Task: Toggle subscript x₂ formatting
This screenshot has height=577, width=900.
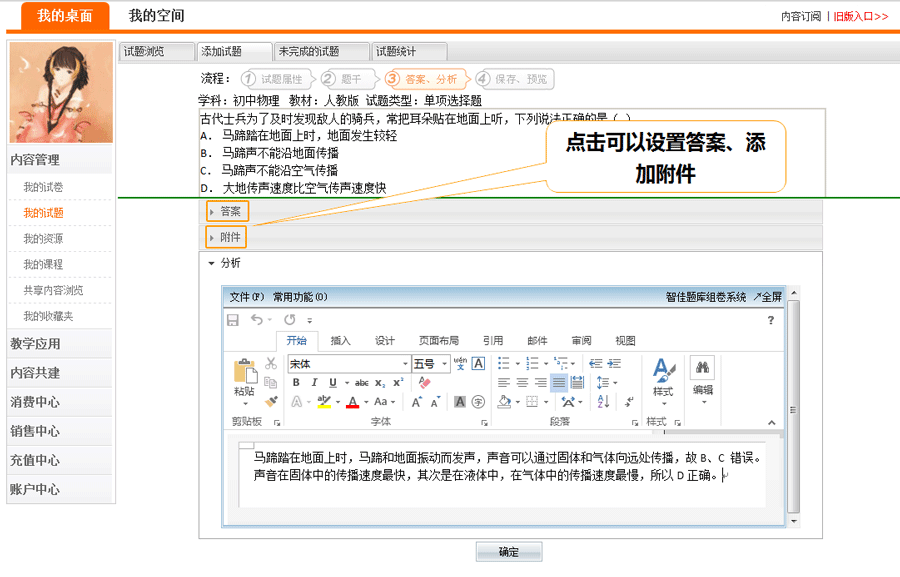Action: (x=381, y=383)
